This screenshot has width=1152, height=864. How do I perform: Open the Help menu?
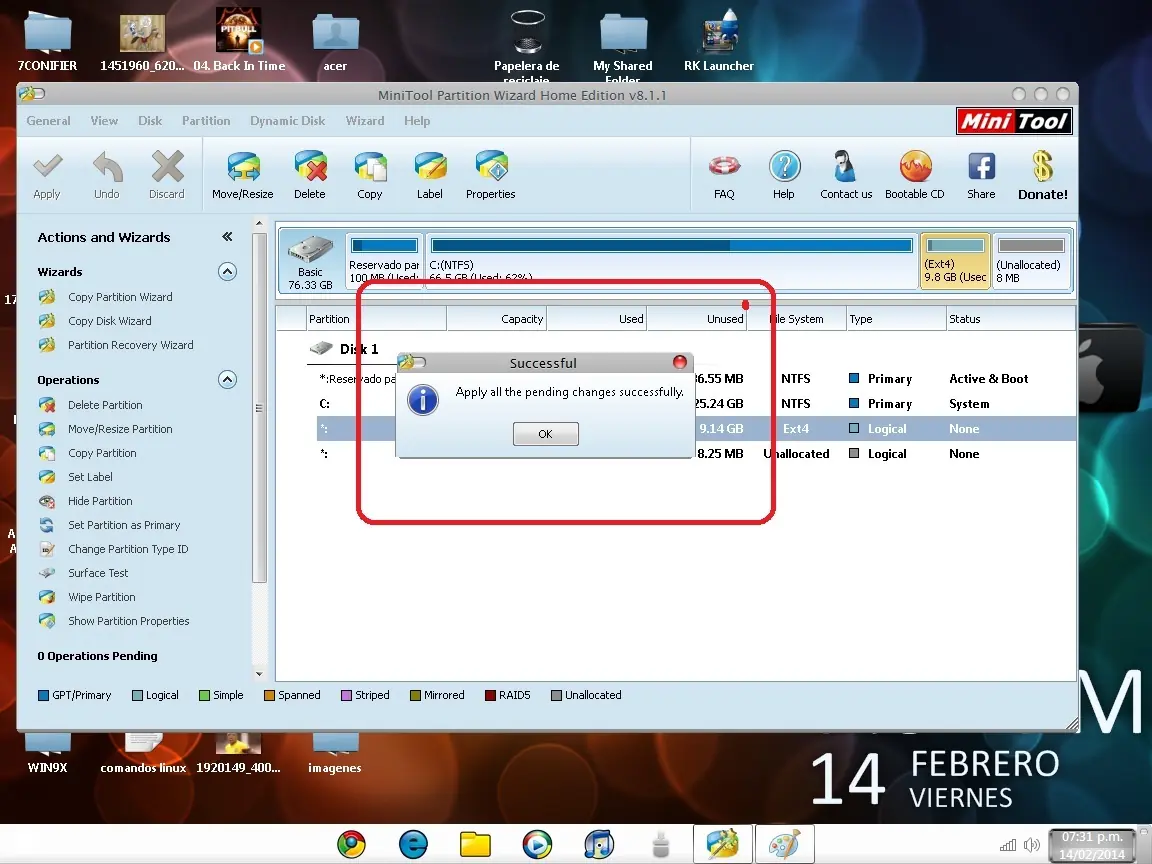[417, 120]
